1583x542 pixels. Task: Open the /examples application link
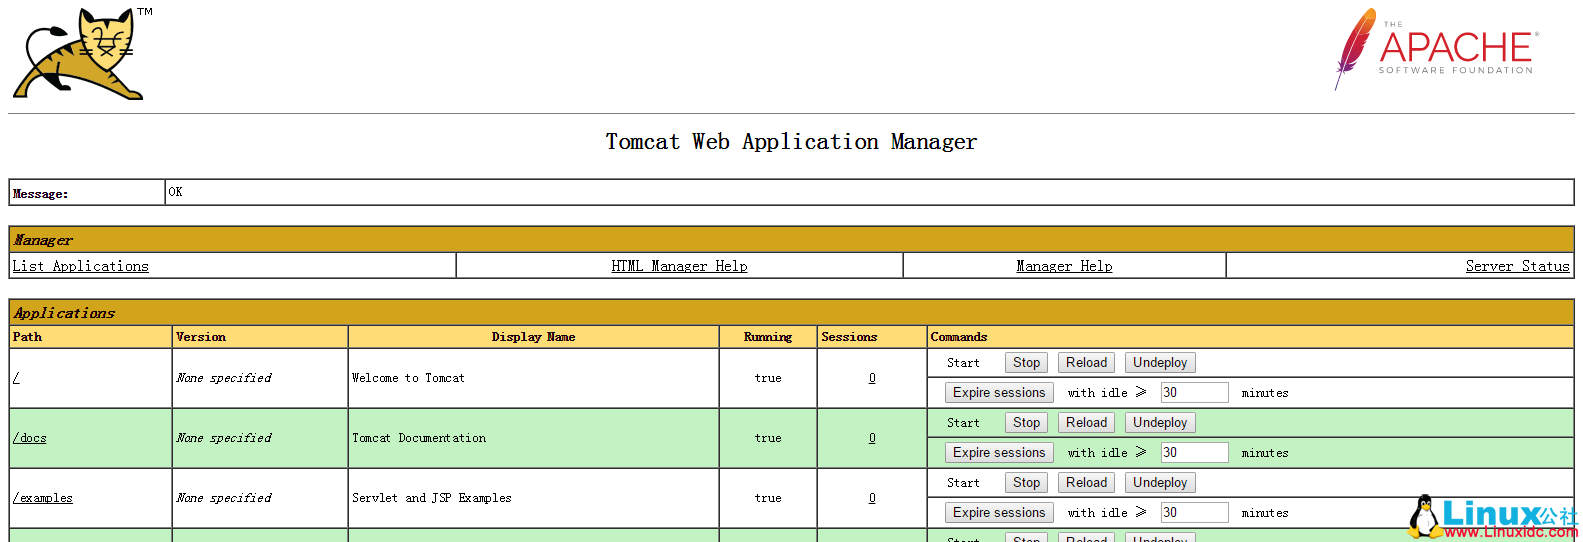point(43,498)
